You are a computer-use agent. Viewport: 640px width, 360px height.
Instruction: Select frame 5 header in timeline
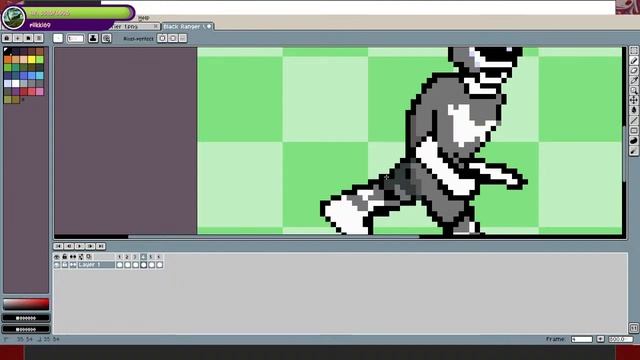pyautogui.click(x=151, y=257)
